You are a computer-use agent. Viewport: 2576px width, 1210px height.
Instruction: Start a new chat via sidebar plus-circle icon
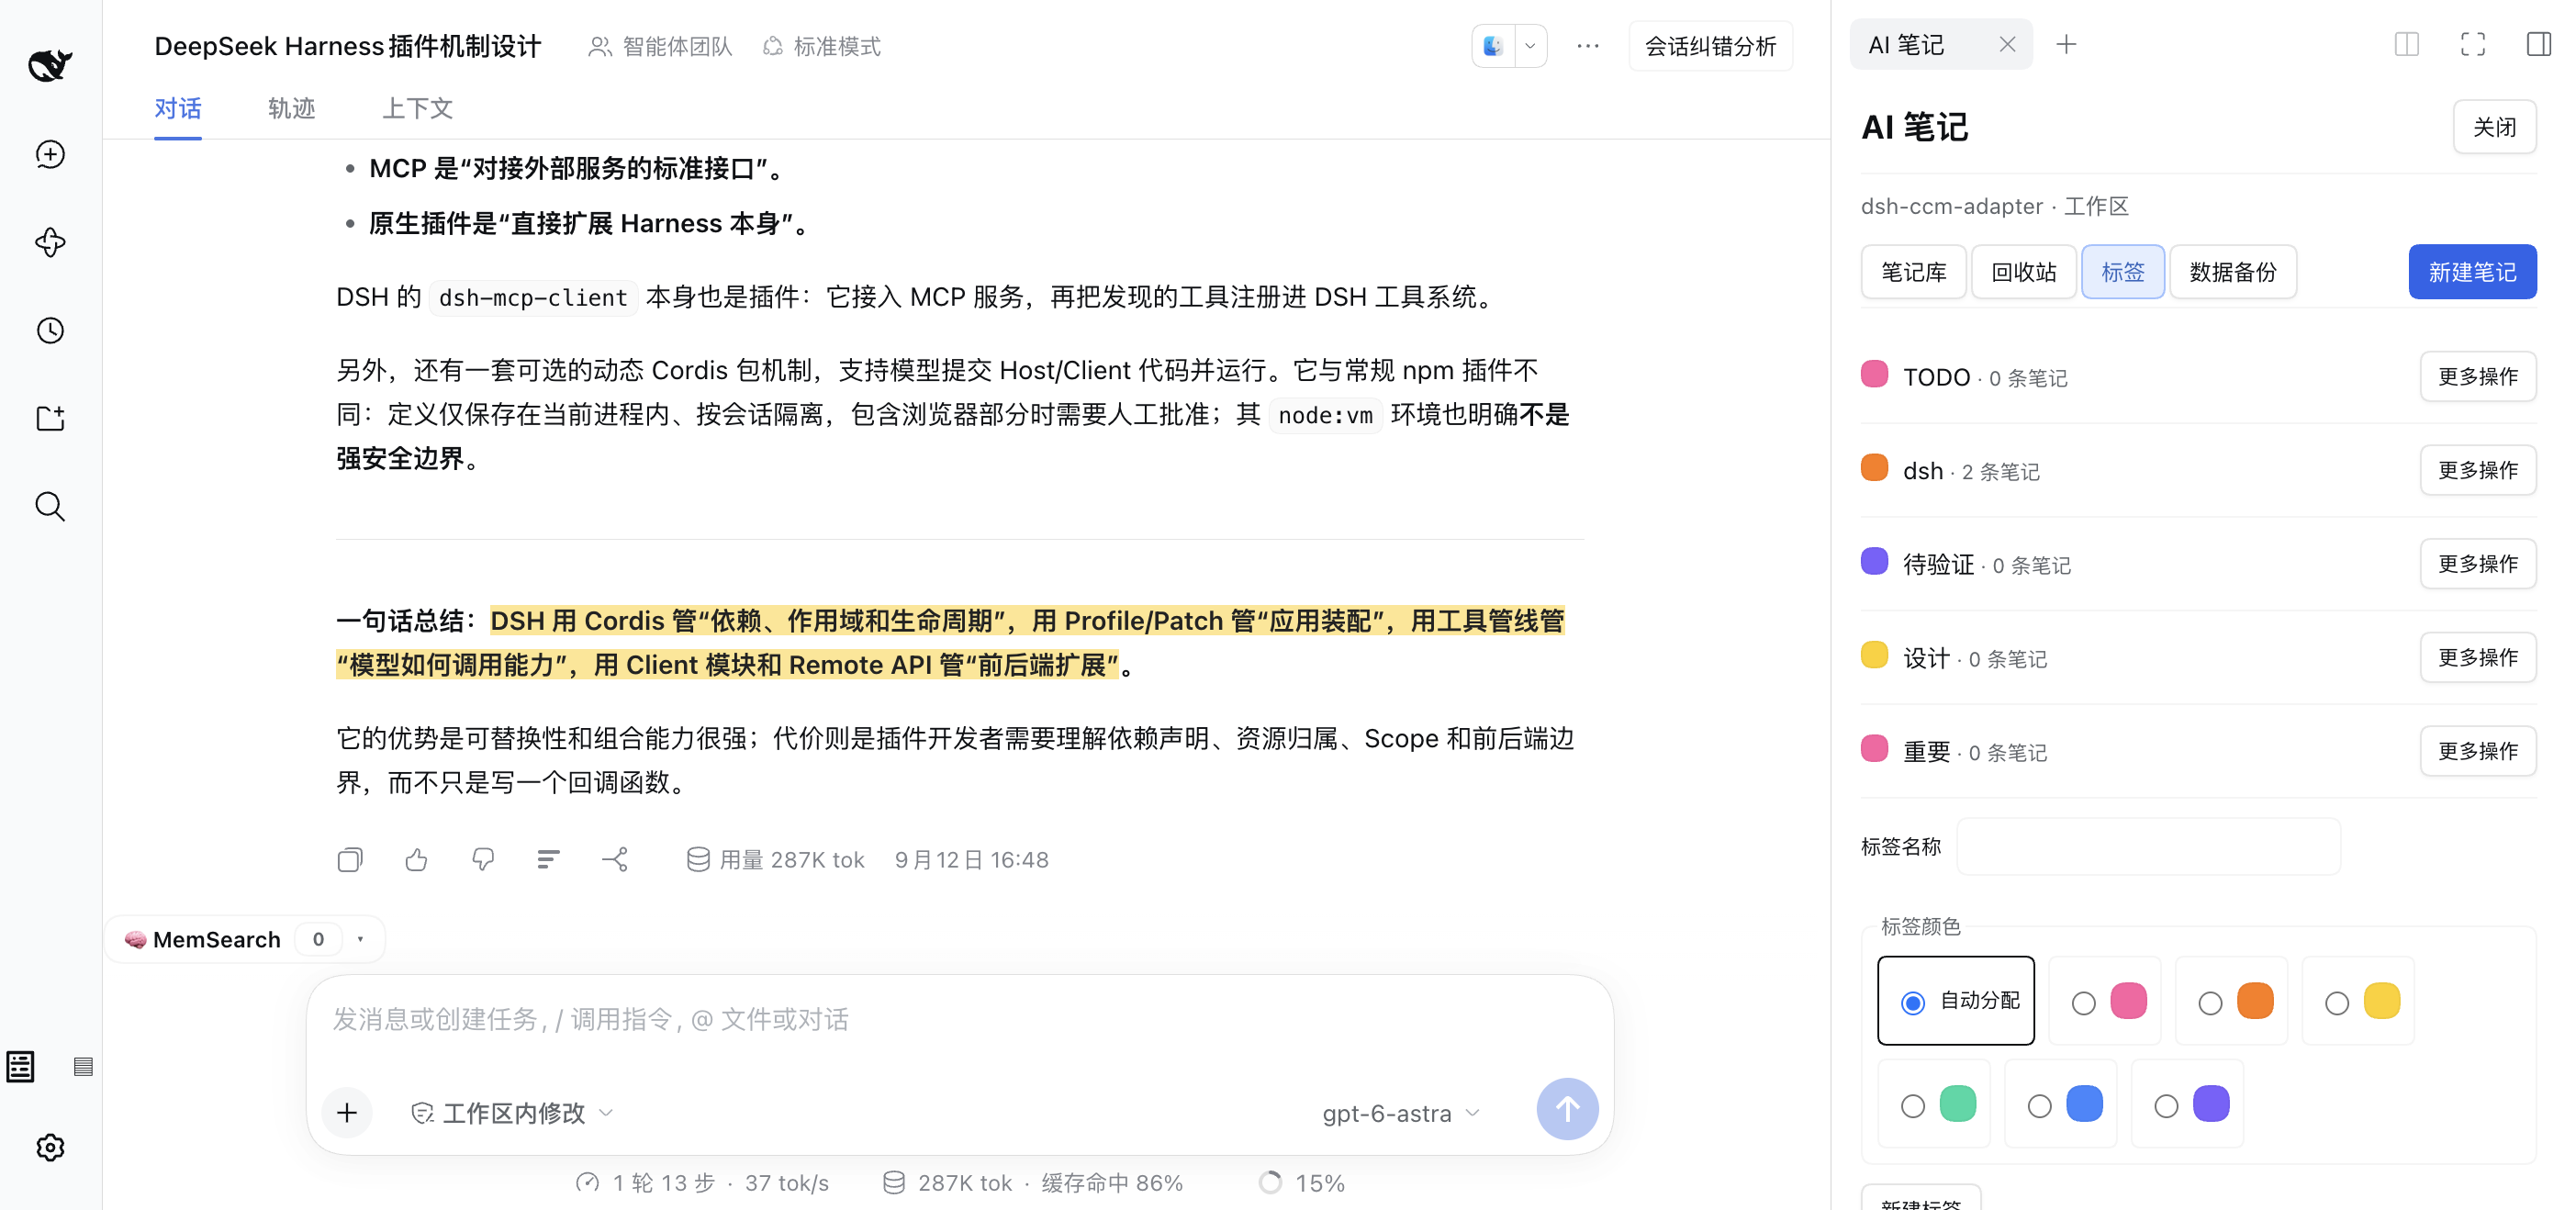click(x=50, y=154)
